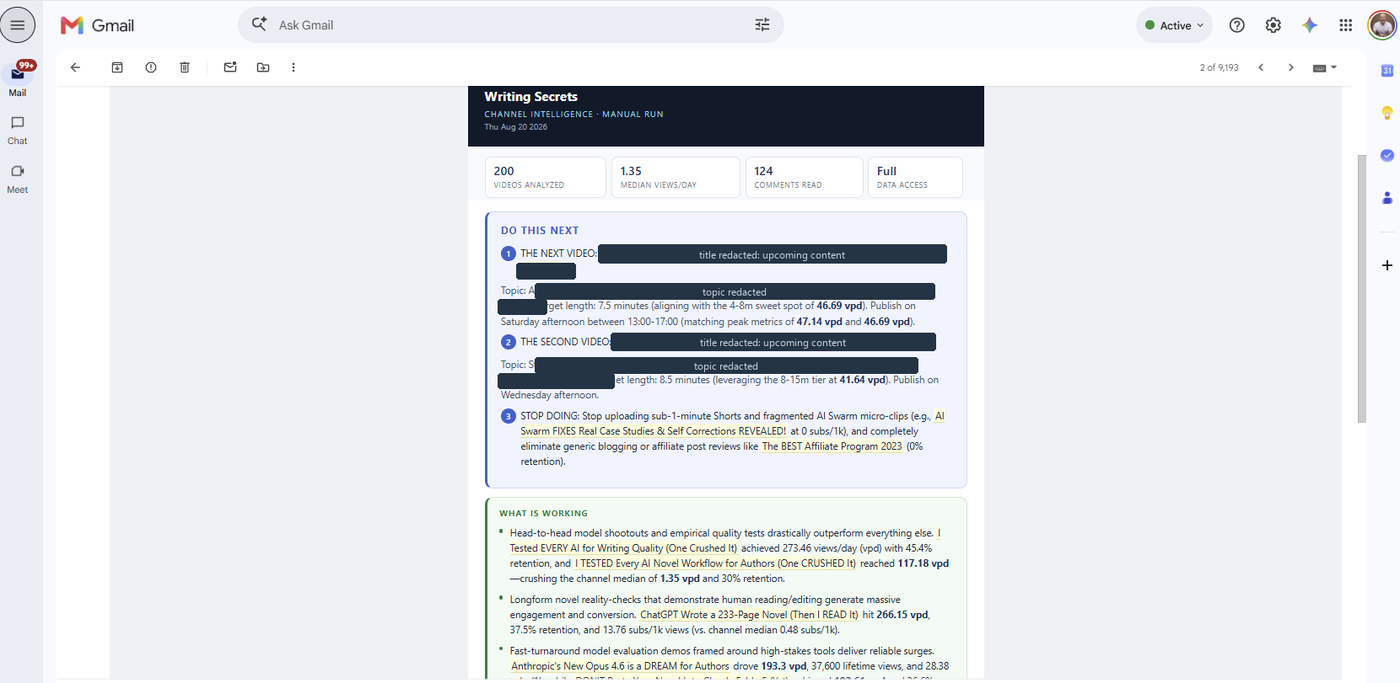
Task: Open Gmail settings gear
Action: [1273, 25]
